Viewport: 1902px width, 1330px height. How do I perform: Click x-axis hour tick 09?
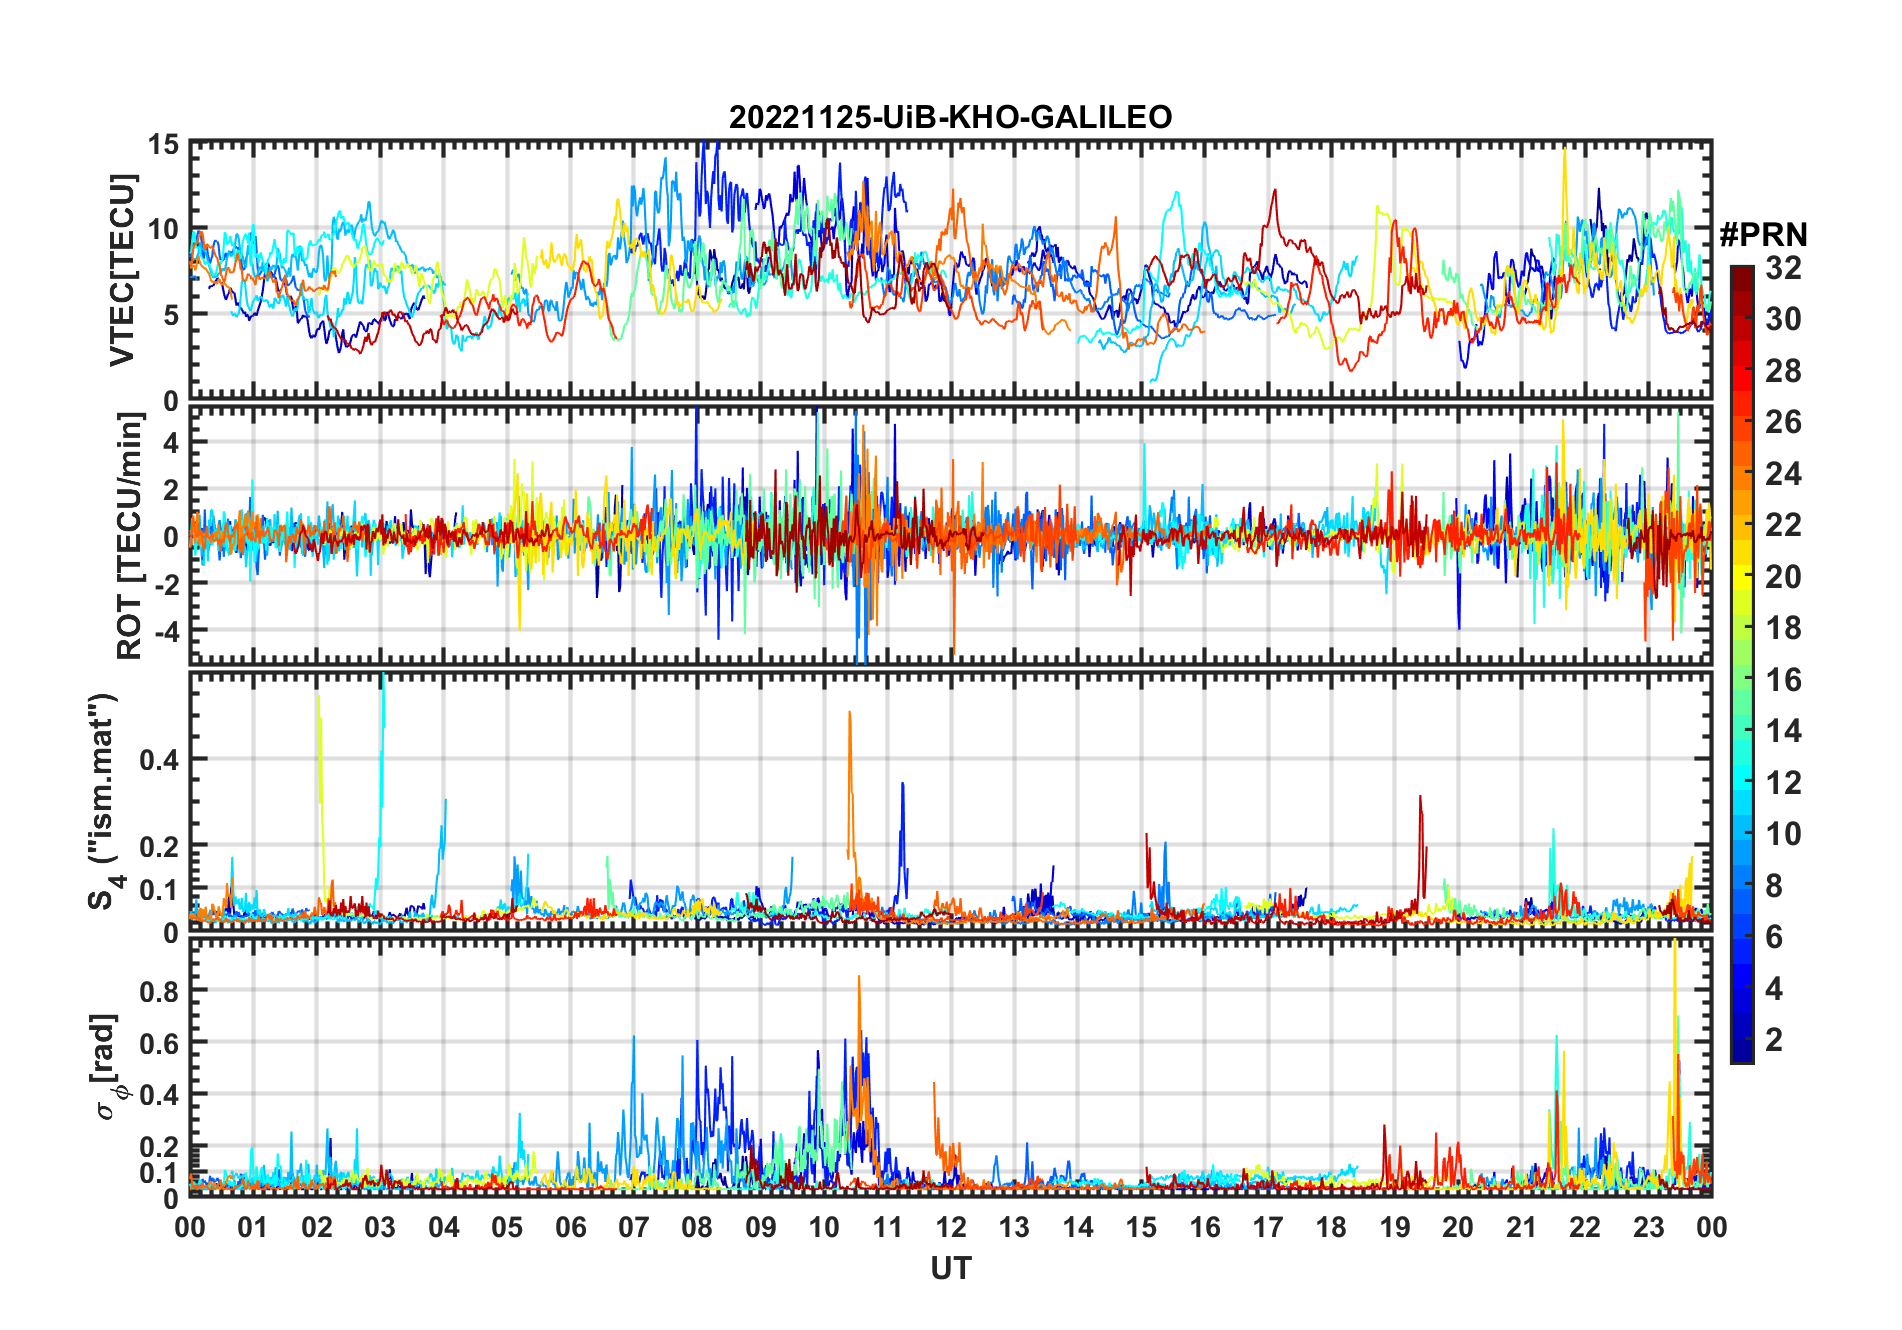tap(761, 1228)
